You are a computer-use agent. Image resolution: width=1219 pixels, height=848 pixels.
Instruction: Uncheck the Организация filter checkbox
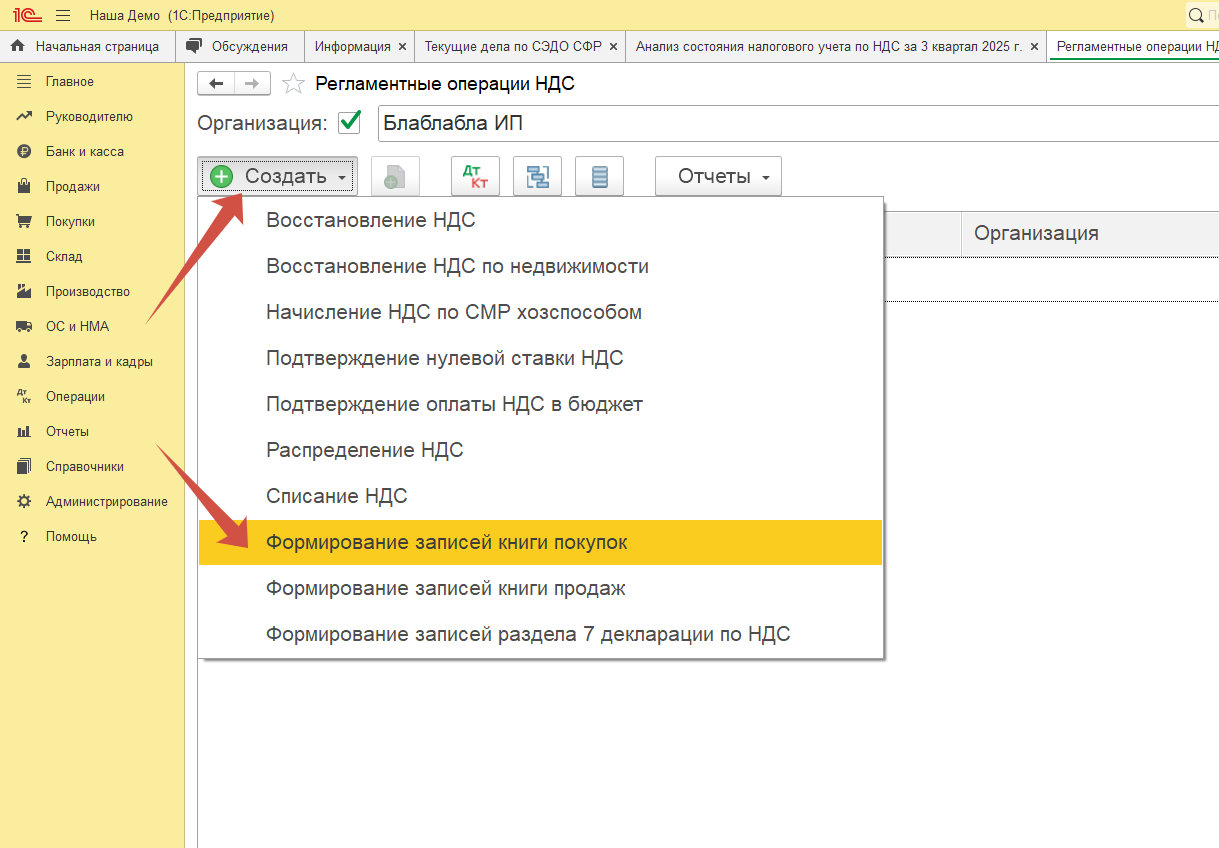point(350,123)
